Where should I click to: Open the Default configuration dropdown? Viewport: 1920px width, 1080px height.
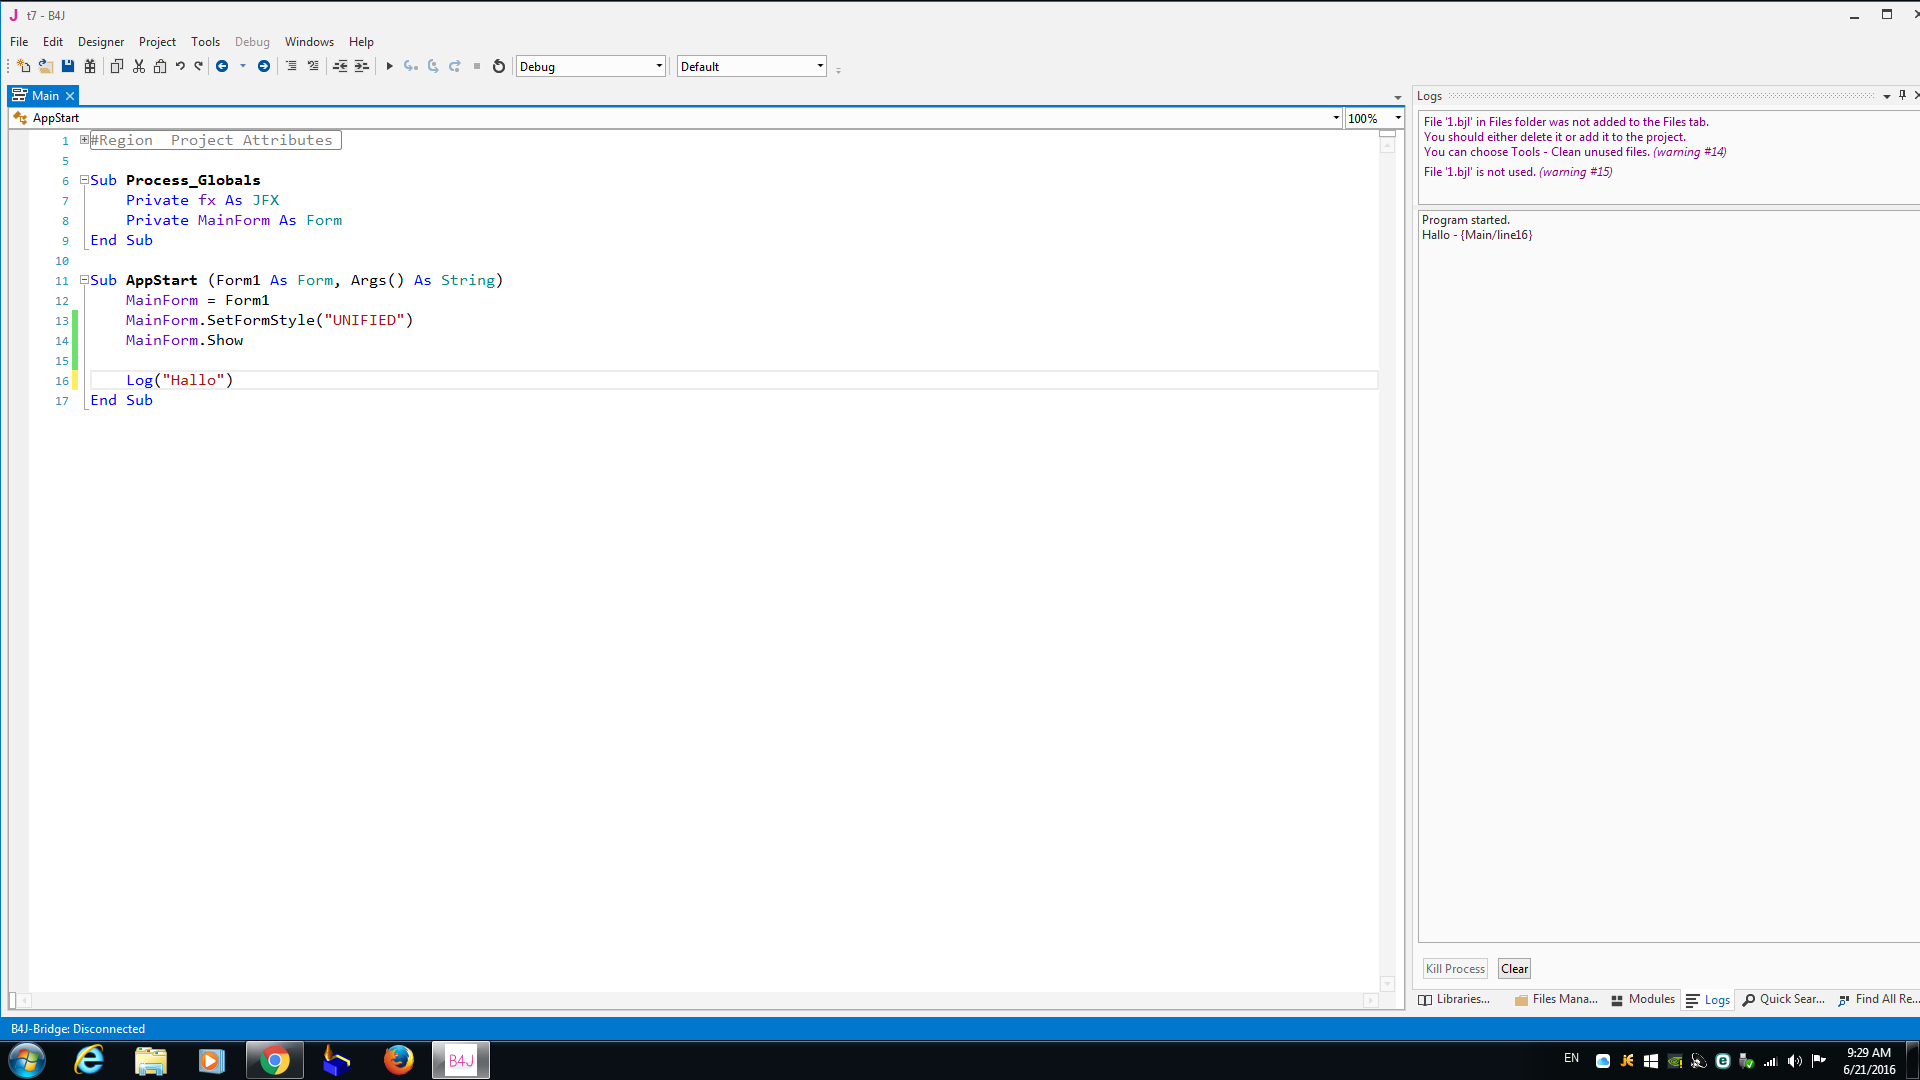tap(820, 66)
